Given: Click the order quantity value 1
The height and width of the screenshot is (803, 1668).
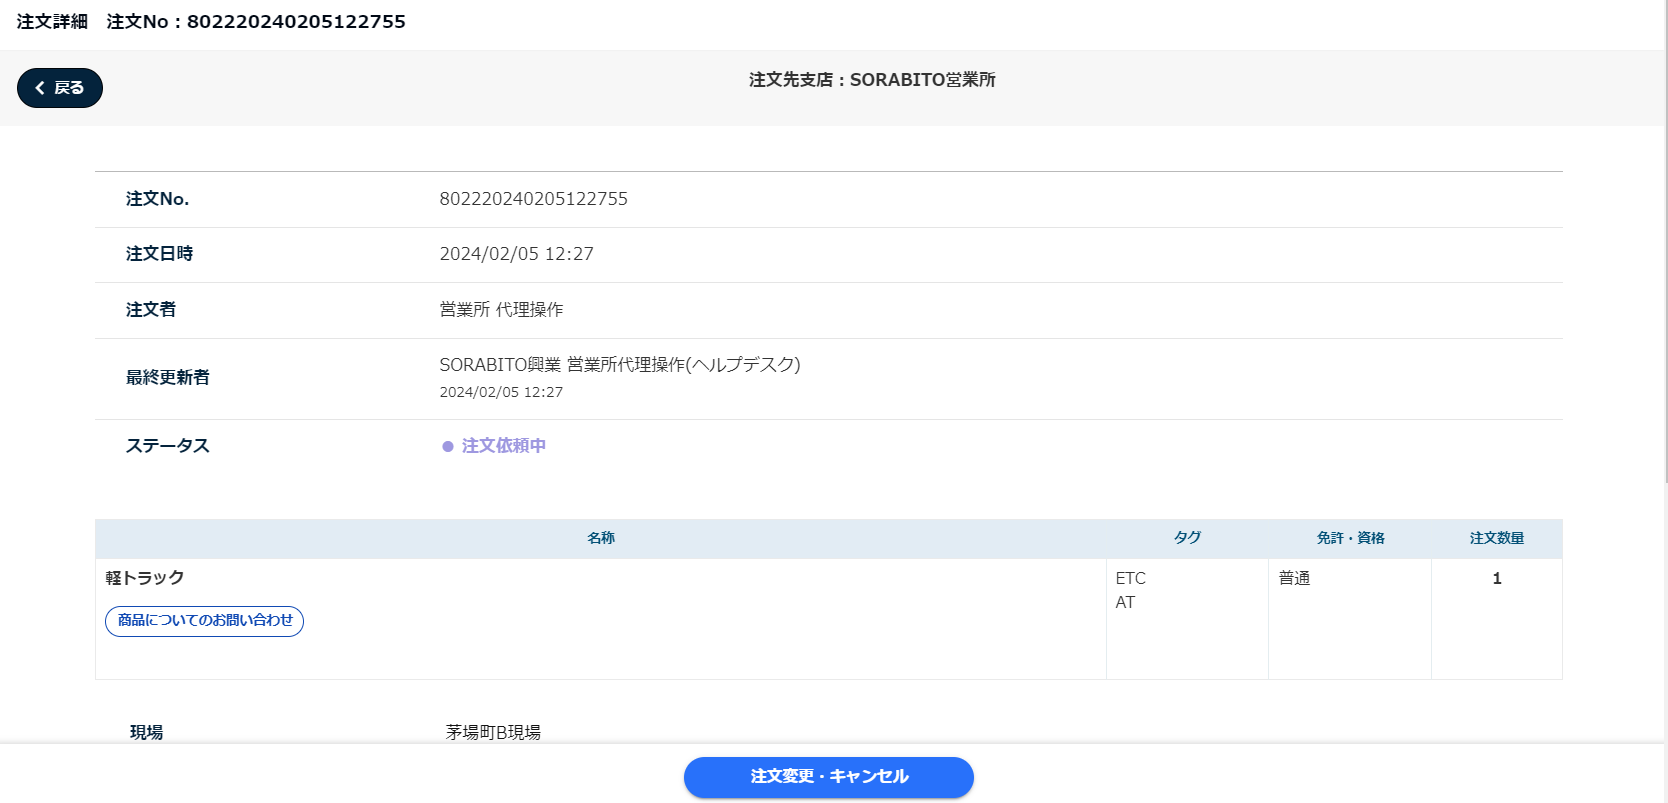Looking at the screenshot, I should [x=1496, y=578].
